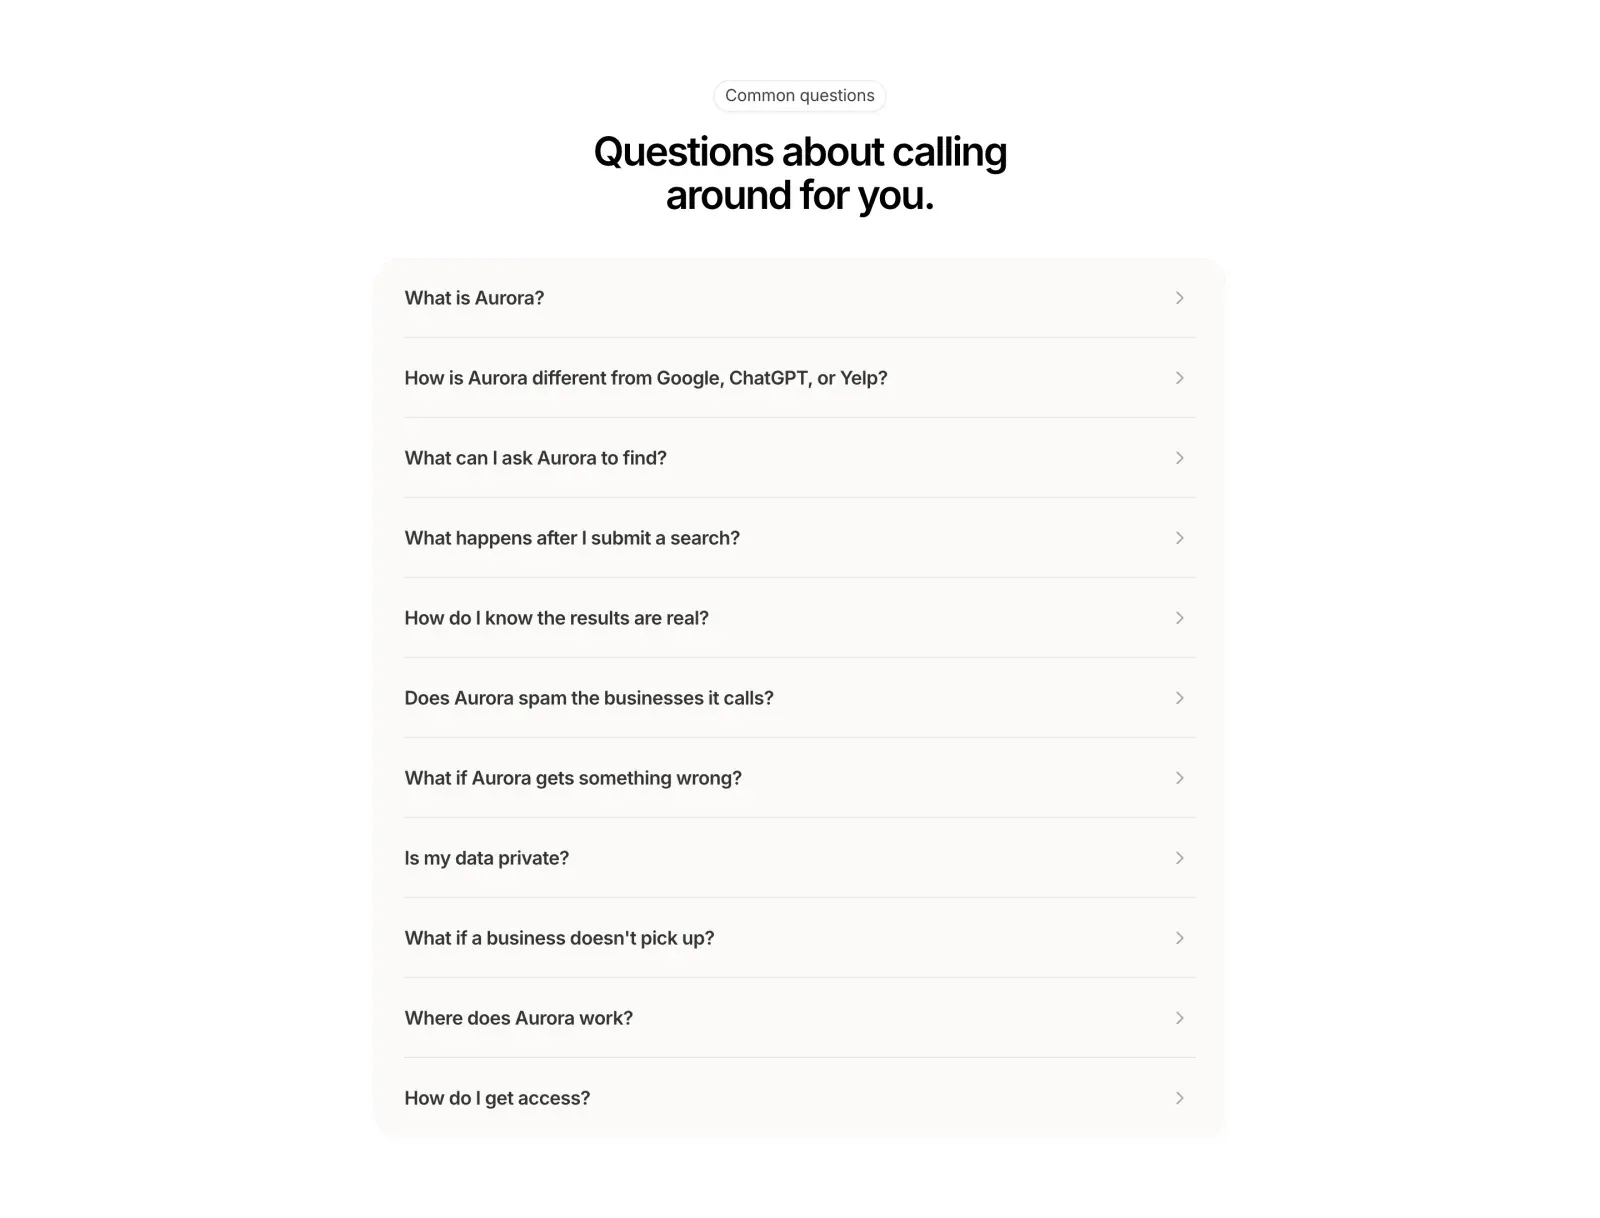1600x1218 pixels.
Task: Open the 'Is my data private?' question
Action: click(x=799, y=858)
